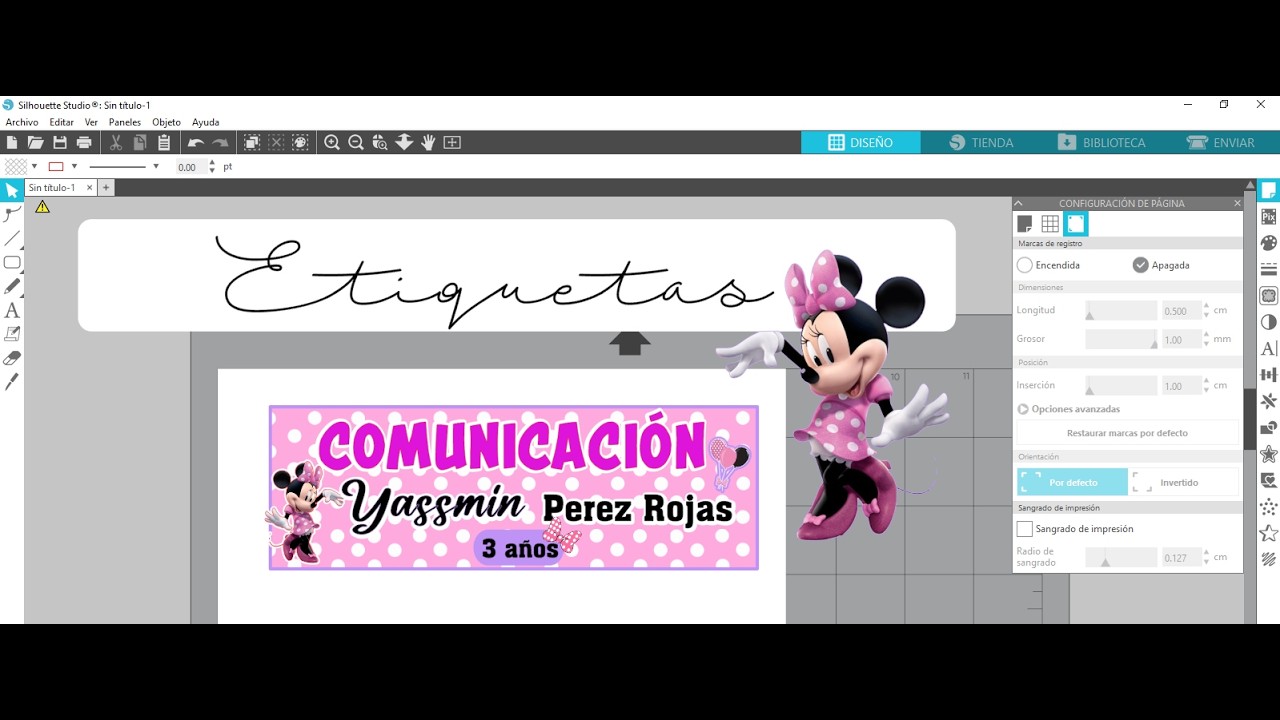Switch to the BIBLIOTECA tab
This screenshot has height=720, width=1280.
click(1101, 143)
